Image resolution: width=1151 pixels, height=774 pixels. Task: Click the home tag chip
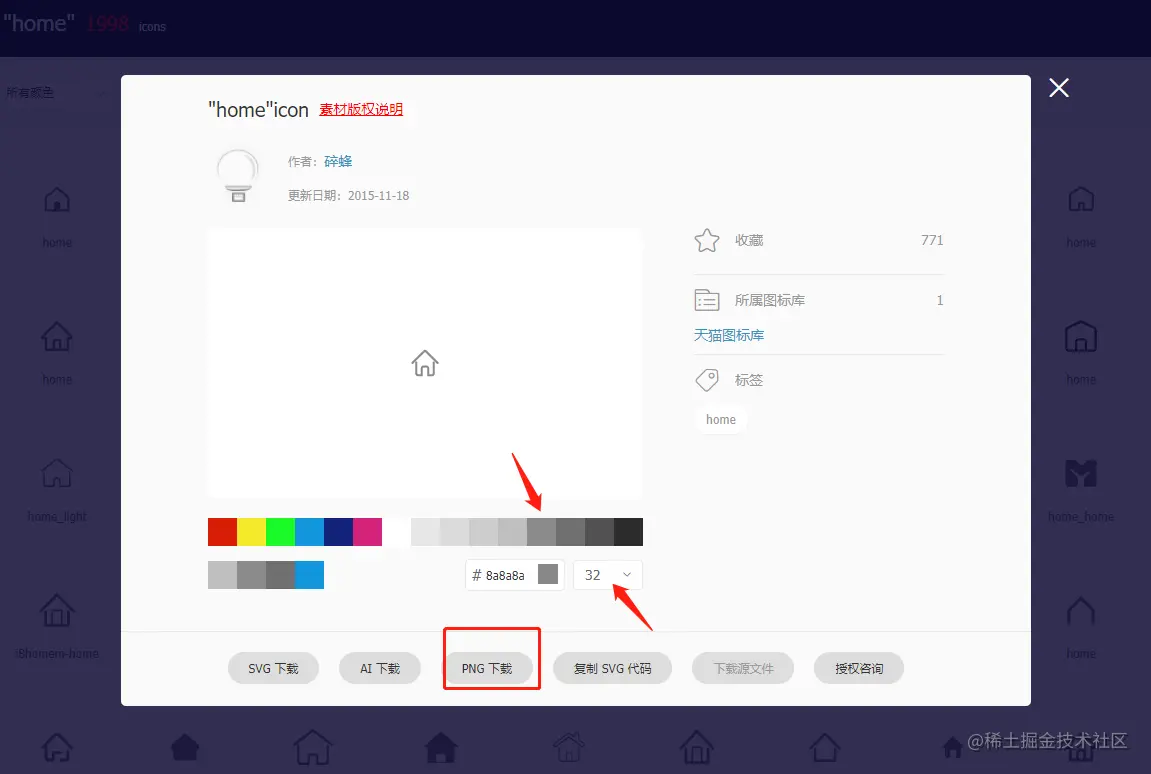click(x=721, y=419)
